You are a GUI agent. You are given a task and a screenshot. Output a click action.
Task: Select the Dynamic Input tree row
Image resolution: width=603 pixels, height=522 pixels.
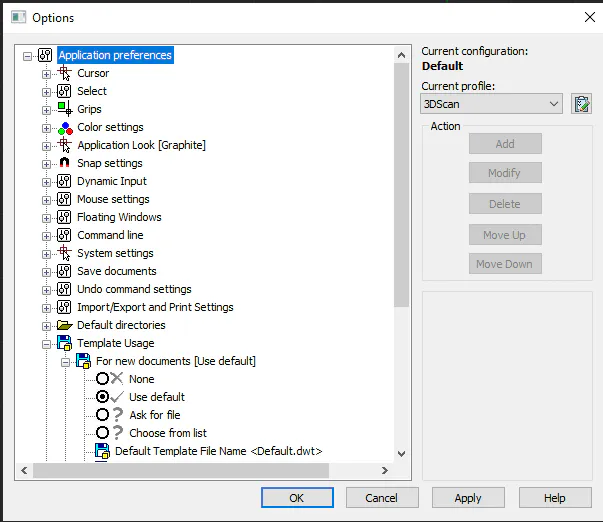pyautogui.click(x=112, y=181)
